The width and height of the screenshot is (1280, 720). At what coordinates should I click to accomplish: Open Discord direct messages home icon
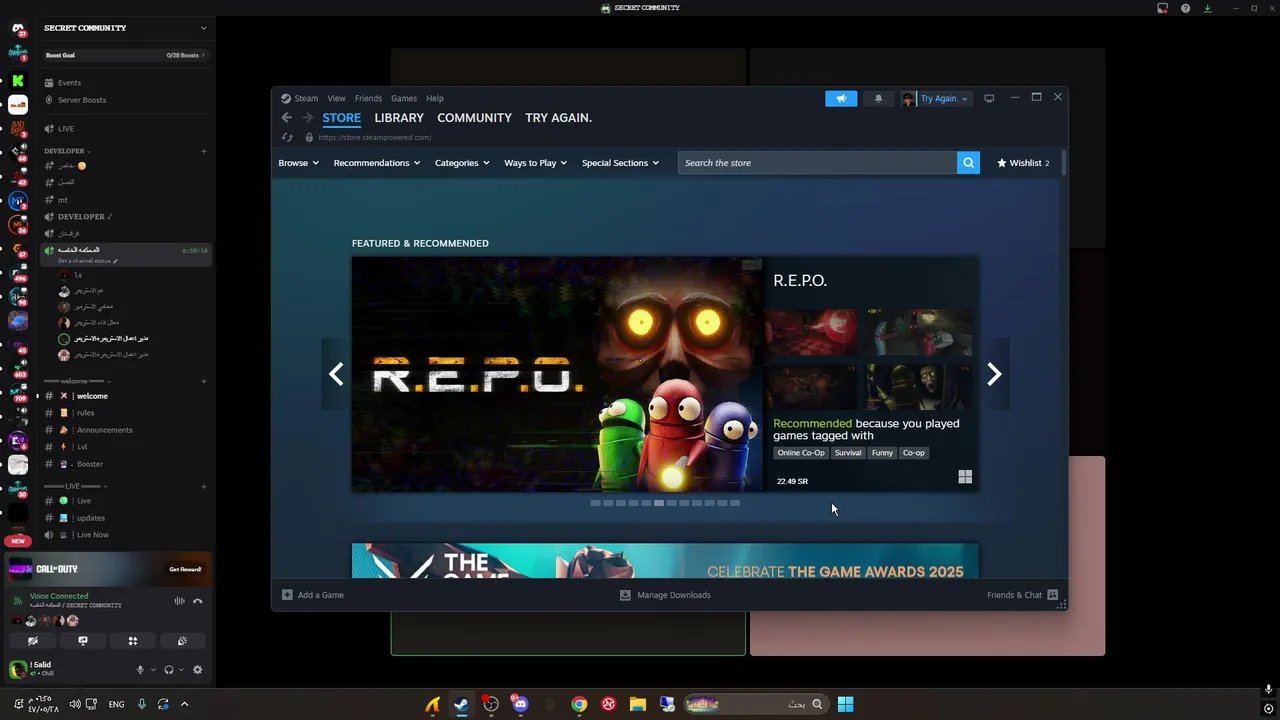[18, 29]
